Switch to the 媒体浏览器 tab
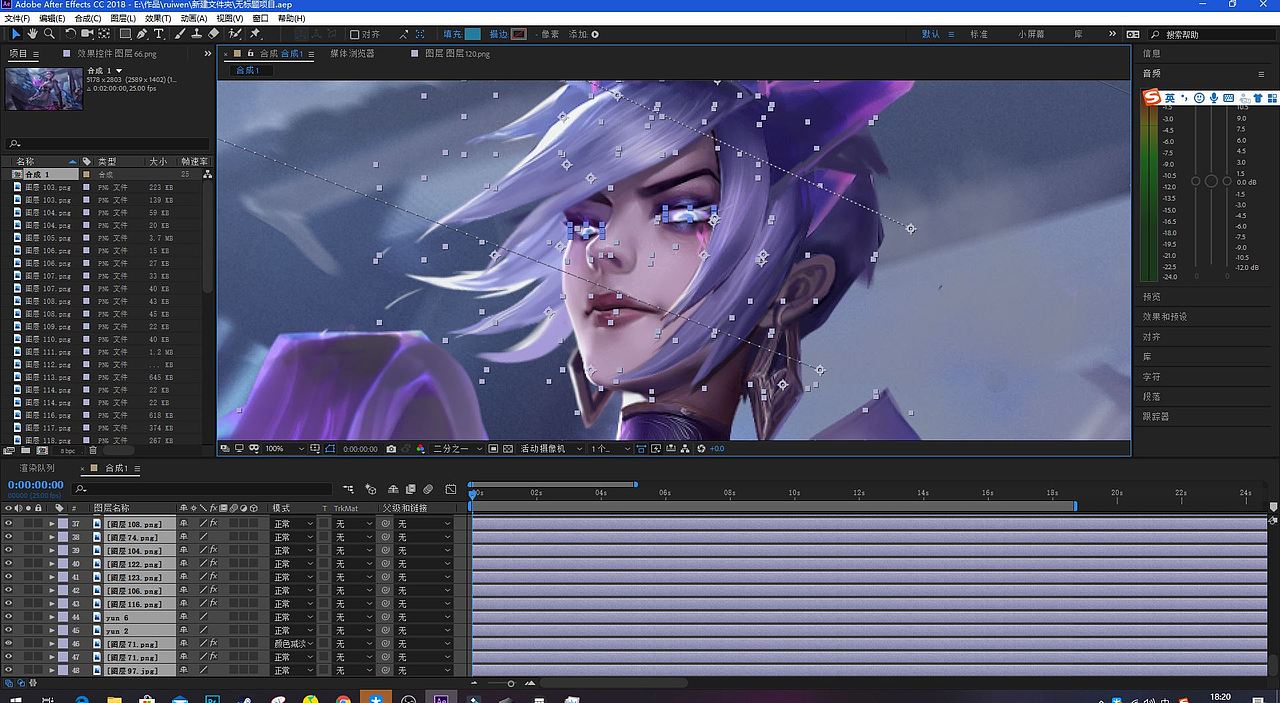This screenshot has height=703, width=1280. coord(353,53)
